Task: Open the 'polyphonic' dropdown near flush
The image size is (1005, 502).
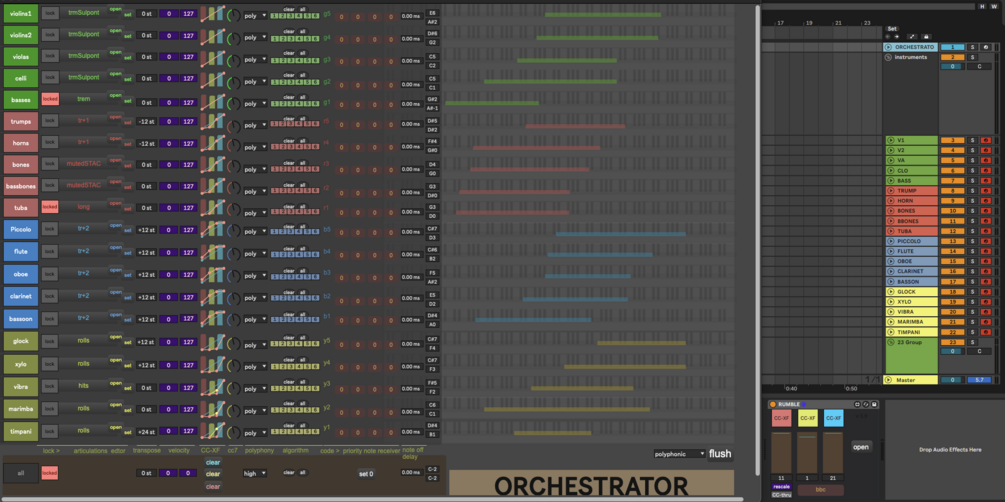Action: [679, 454]
